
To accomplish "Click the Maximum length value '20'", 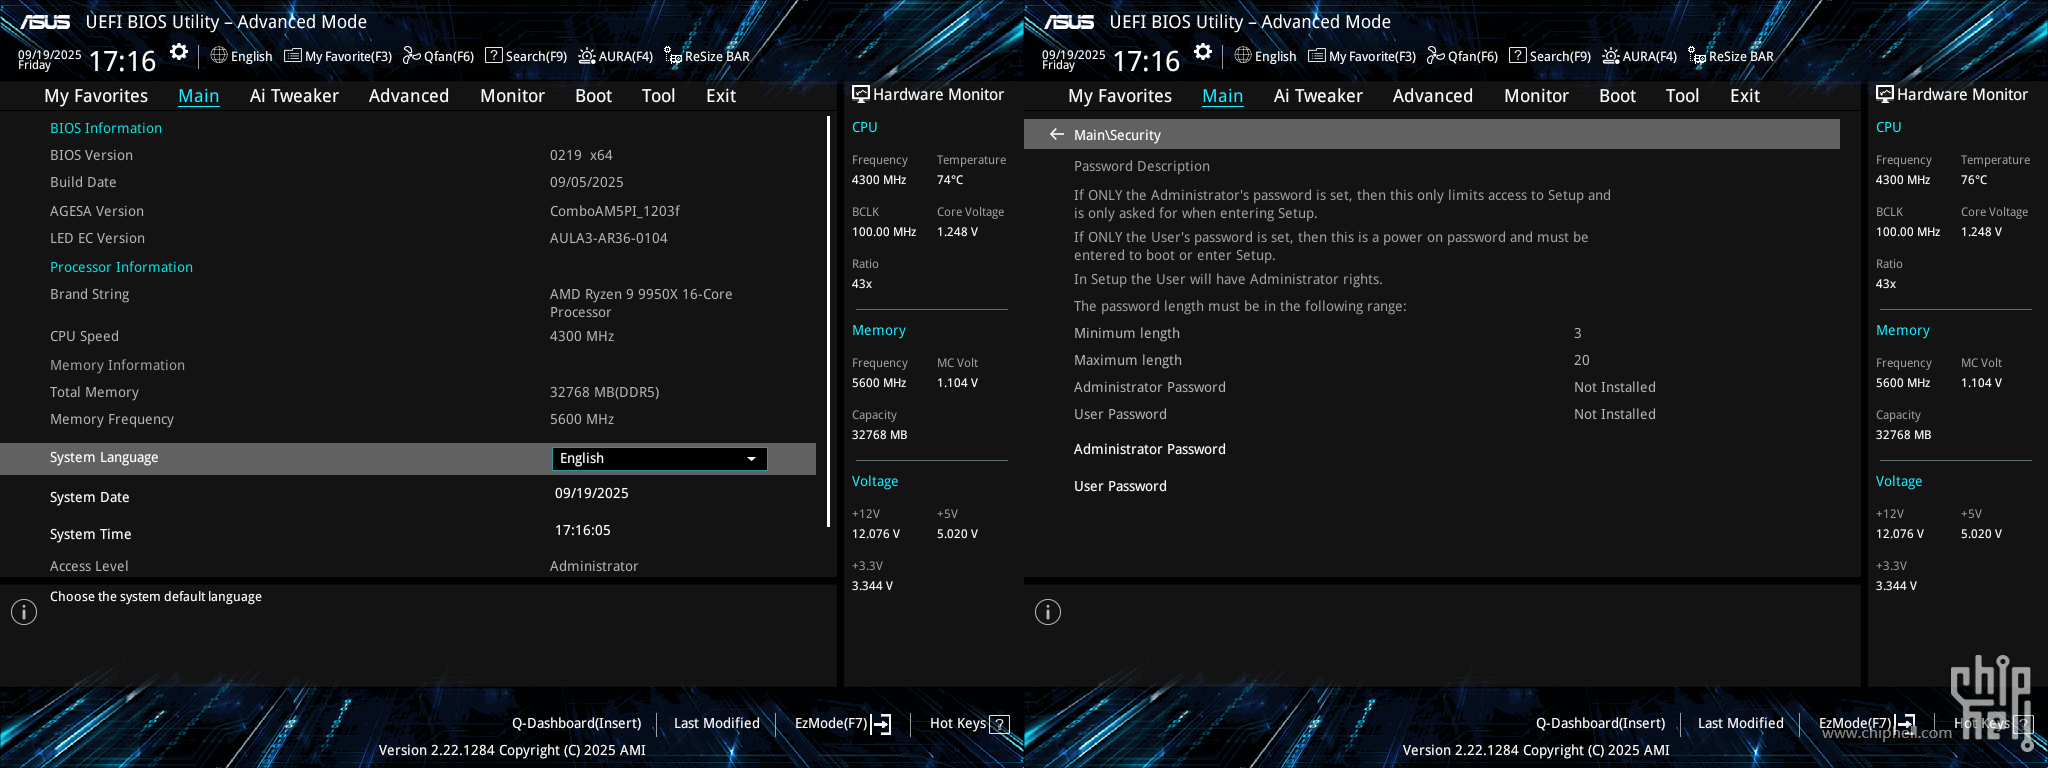I will pos(1582,360).
